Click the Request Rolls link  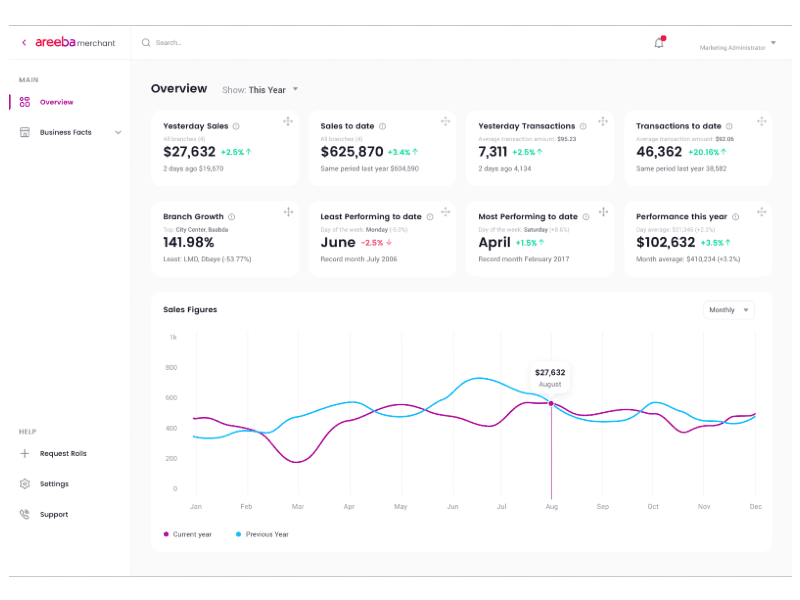pos(63,453)
